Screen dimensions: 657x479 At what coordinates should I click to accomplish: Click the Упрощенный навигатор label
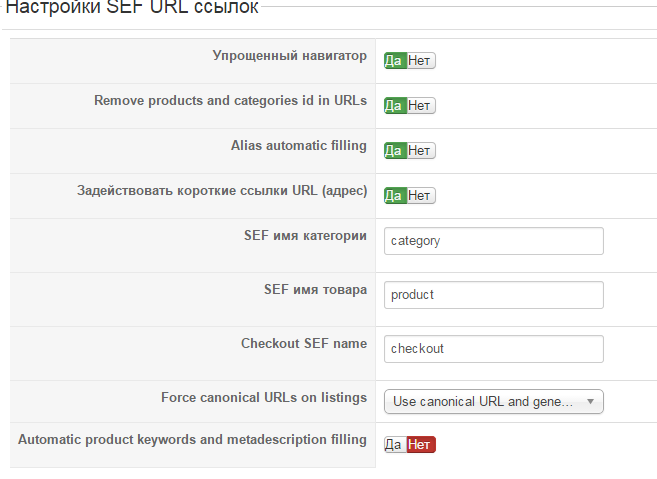289,56
